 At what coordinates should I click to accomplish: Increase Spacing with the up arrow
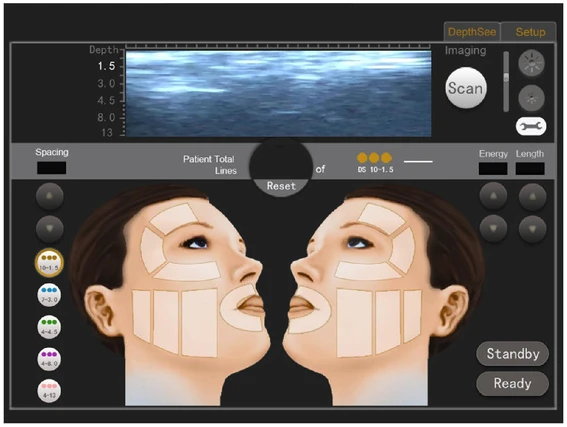[x=50, y=196]
